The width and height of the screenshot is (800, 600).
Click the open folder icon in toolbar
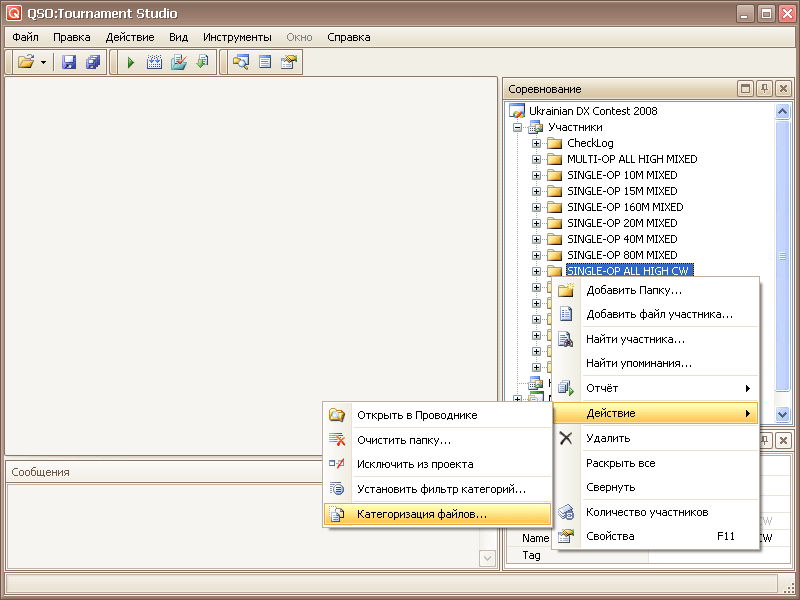26,62
